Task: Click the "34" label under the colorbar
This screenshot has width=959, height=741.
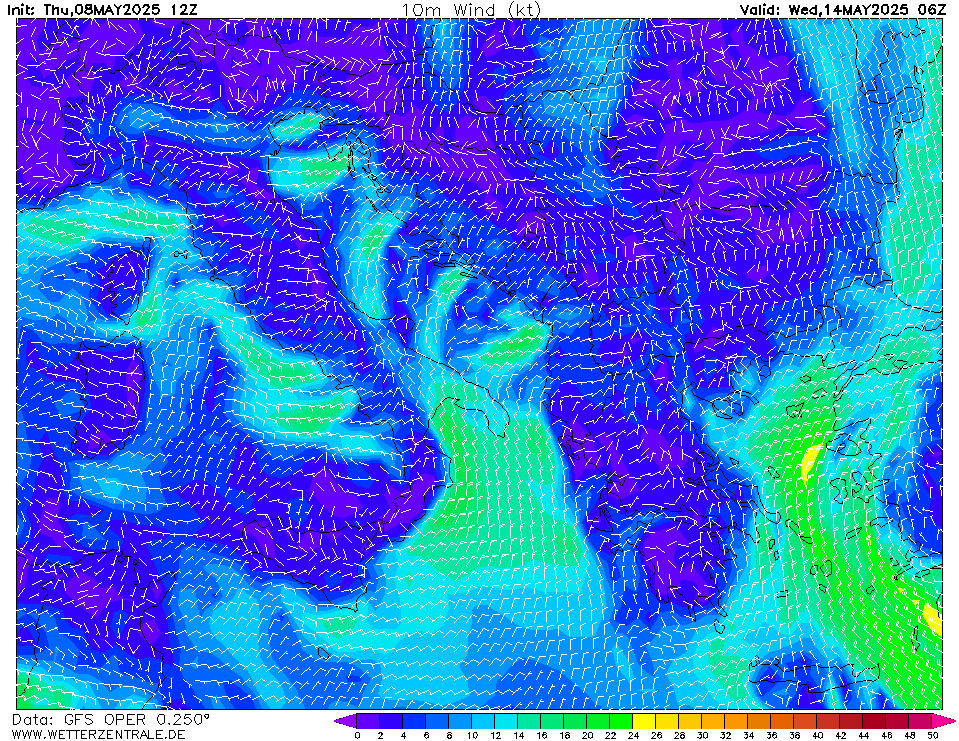Action: [749, 735]
